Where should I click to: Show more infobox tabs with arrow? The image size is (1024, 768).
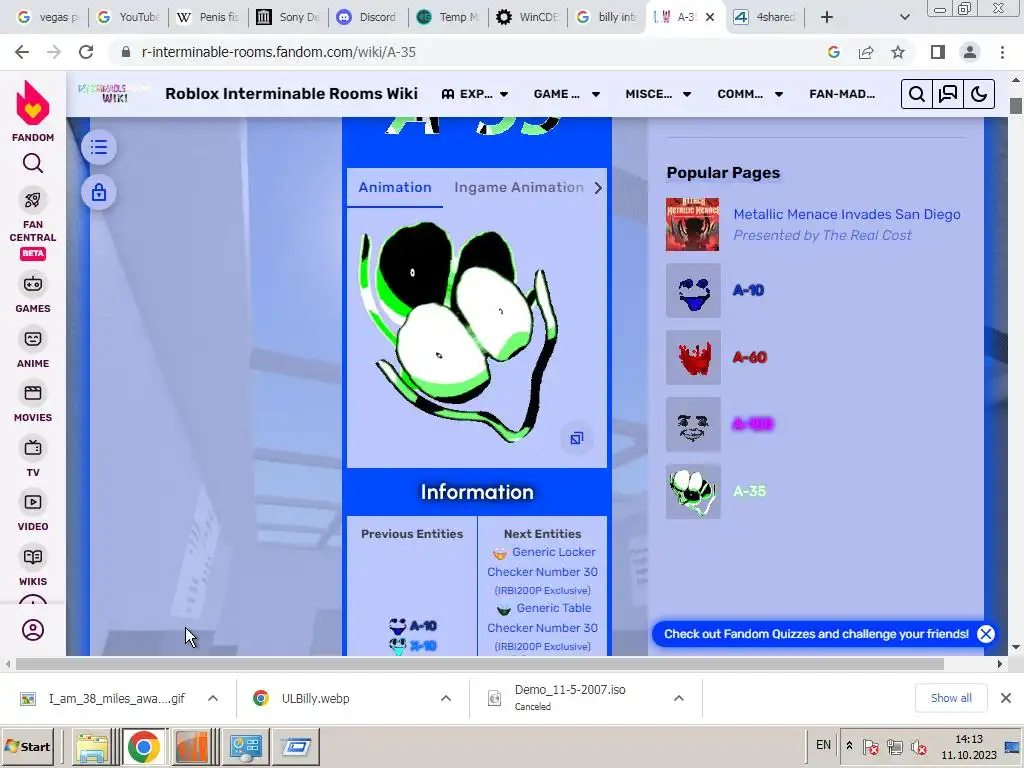click(598, 188)
